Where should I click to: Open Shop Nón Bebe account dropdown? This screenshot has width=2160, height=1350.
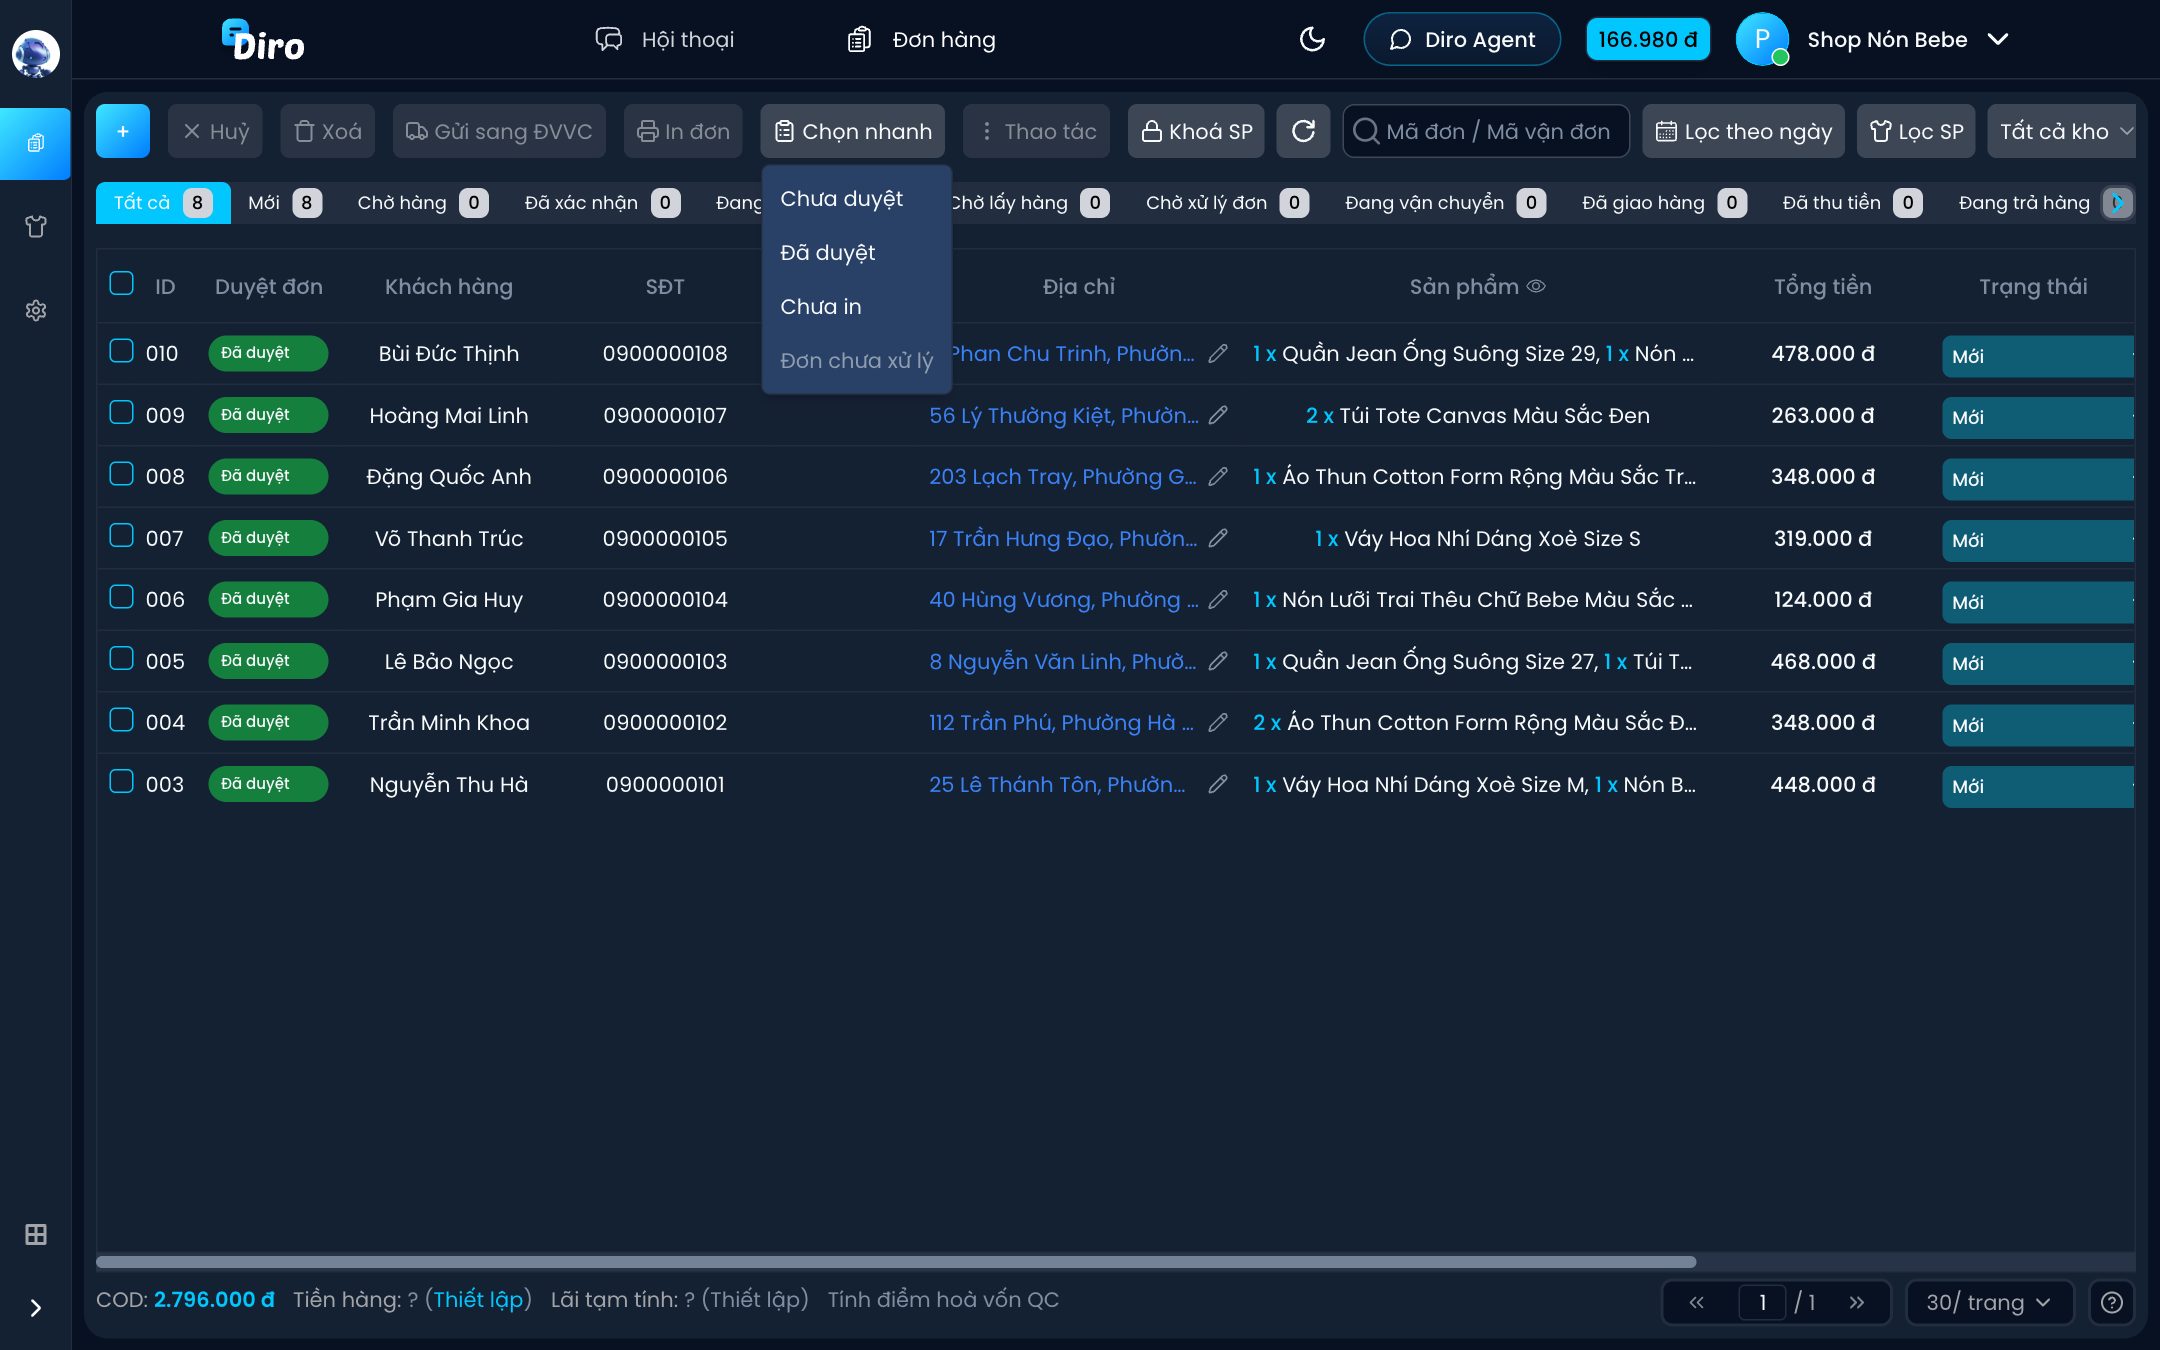coord(1872,39)
